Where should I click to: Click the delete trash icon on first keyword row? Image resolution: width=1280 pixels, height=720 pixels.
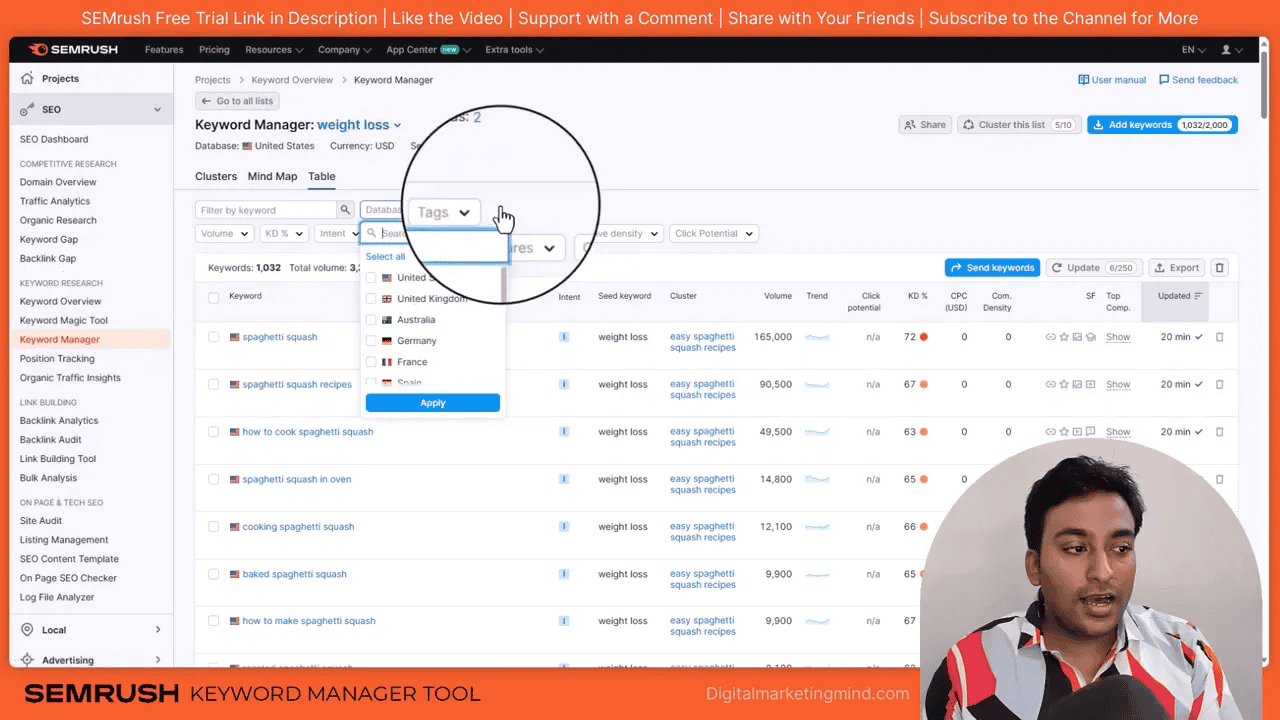1219,337
